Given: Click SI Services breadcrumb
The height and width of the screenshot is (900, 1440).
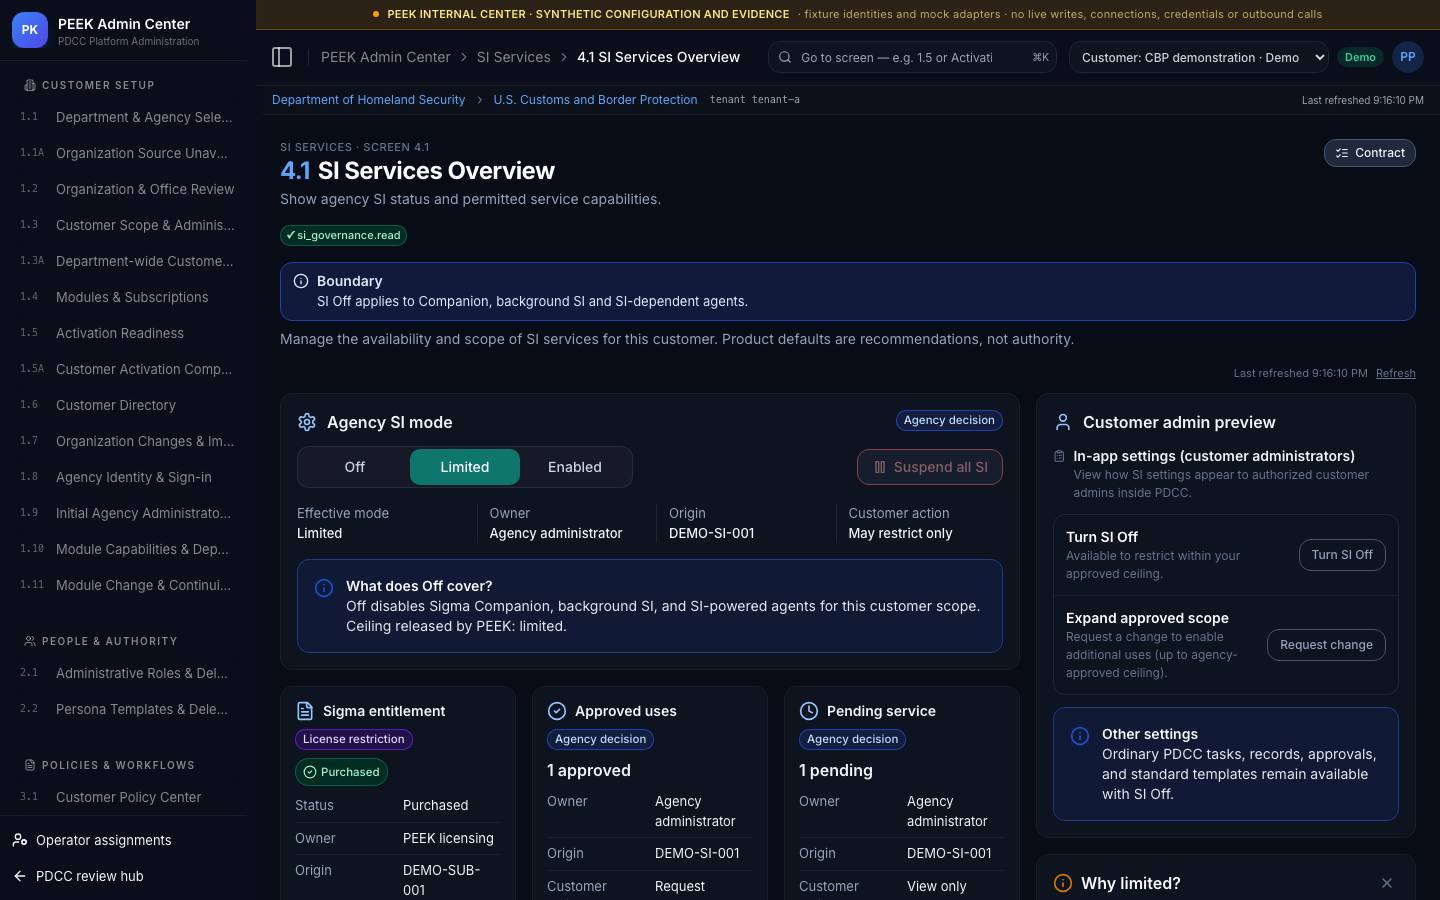Looking at the screenshot, I should tap(513, 57).
